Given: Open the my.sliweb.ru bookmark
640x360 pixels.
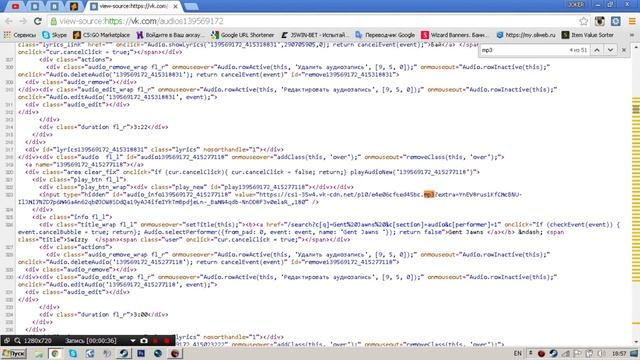Looking at the screenshot, I should (x=526, y=35).
